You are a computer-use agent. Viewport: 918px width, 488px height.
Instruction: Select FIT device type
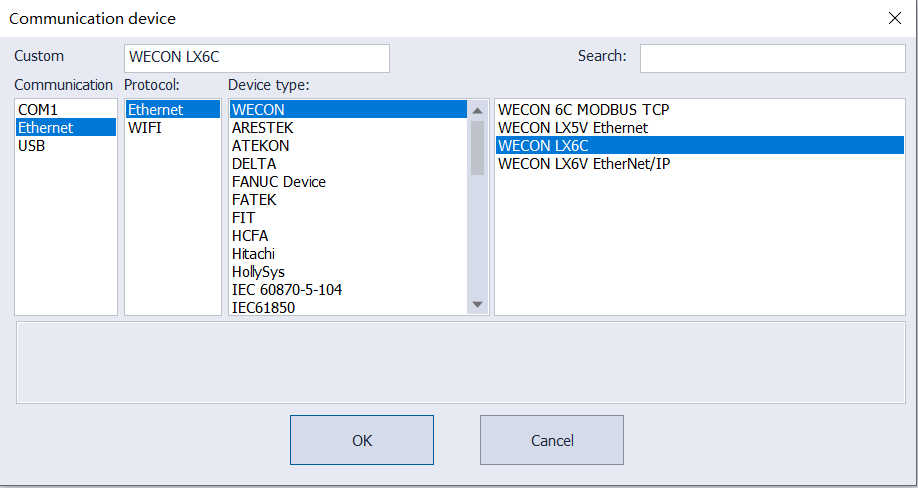point(348,218)
